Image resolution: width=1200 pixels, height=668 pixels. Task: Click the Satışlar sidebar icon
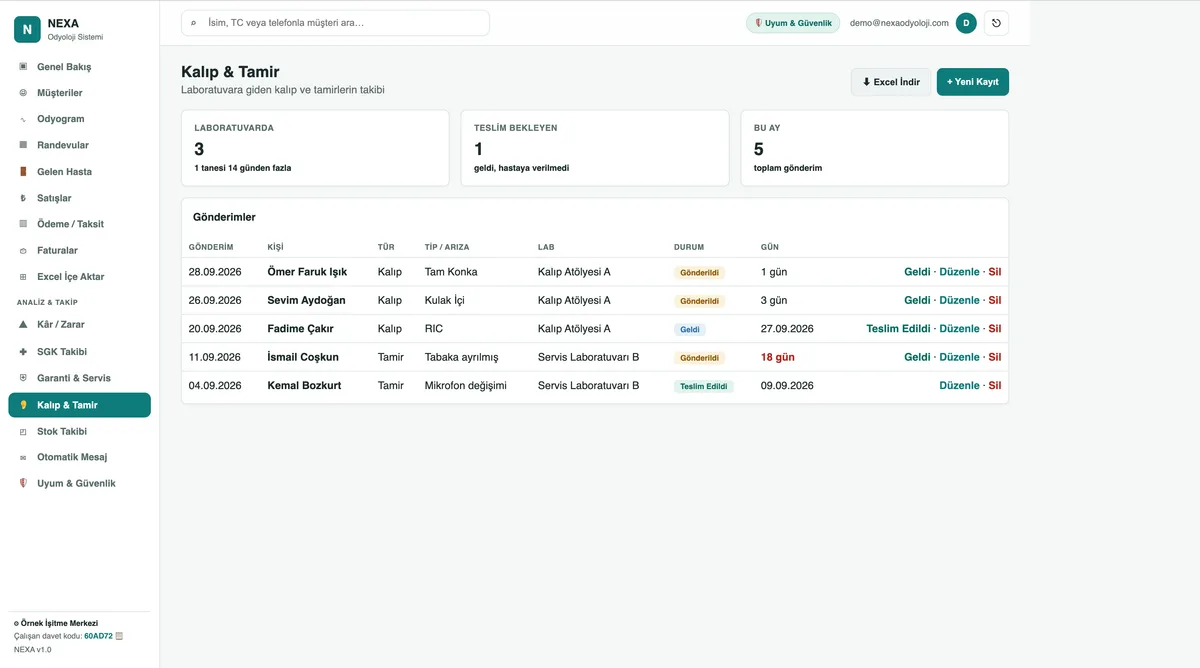point(23,198)
